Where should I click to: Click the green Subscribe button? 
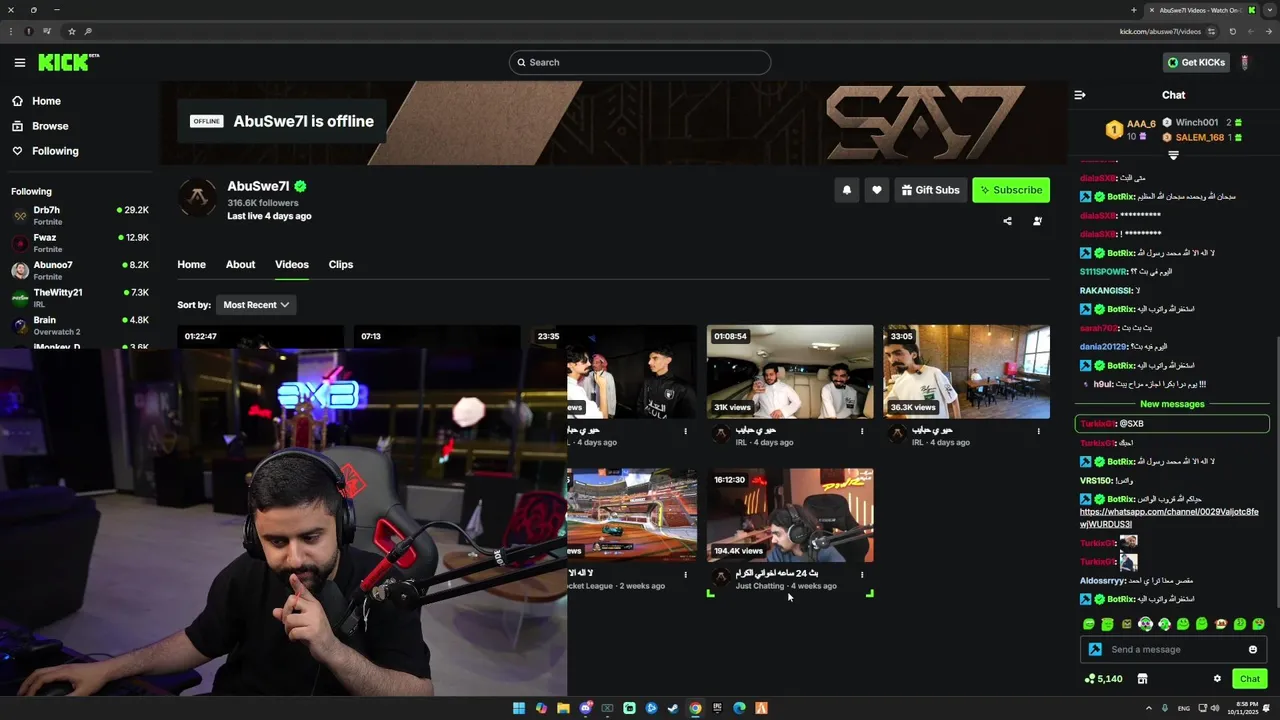point(1011,190)
